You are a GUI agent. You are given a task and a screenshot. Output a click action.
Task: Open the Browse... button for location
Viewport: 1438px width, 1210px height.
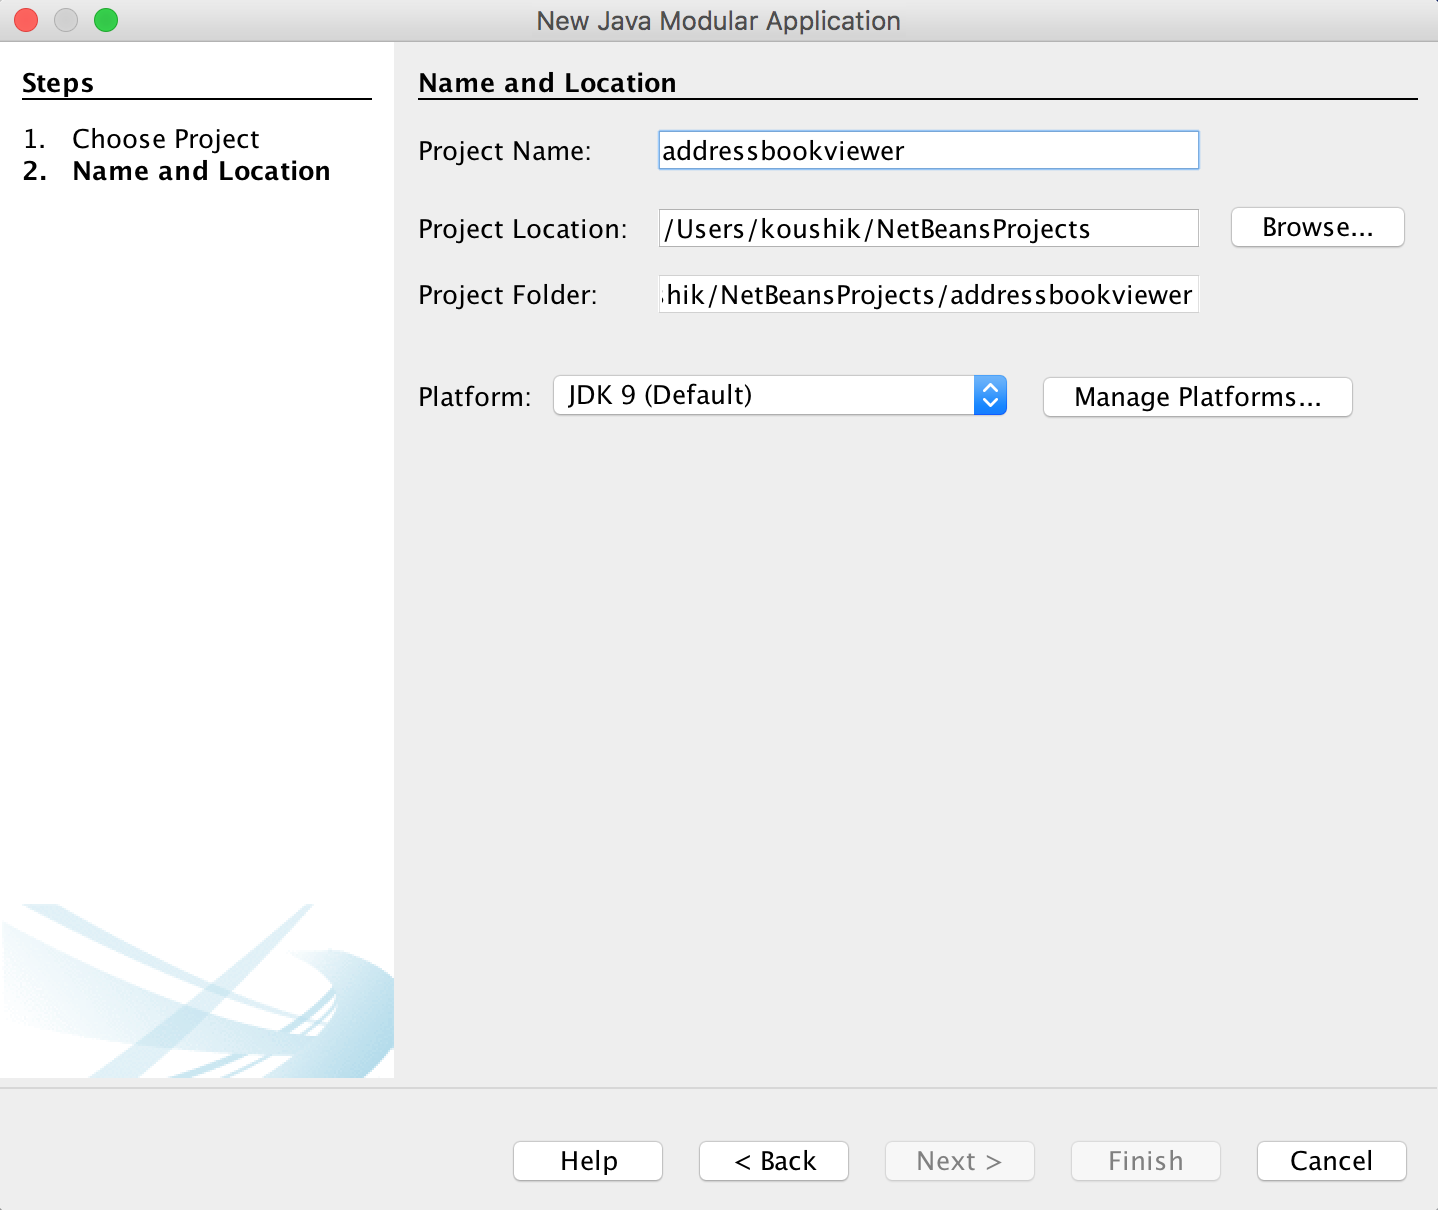tap(1318, 227)
